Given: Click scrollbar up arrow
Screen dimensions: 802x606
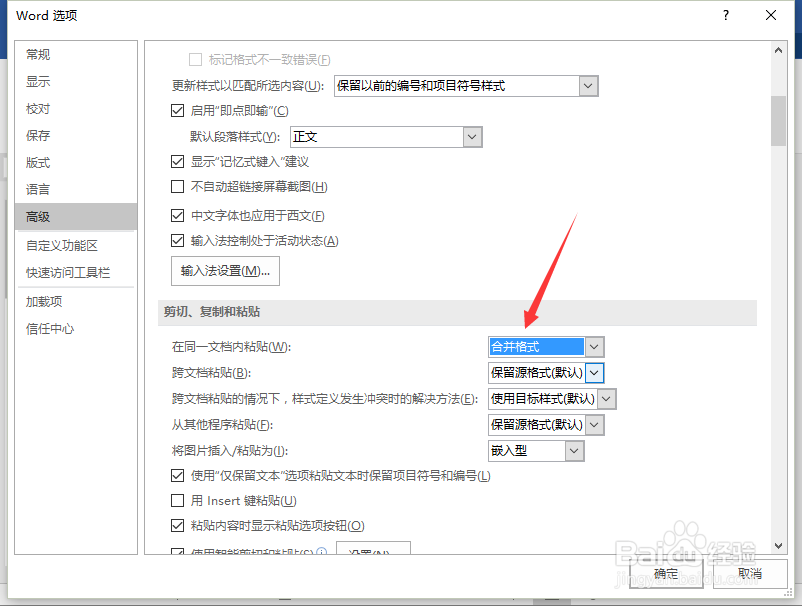Looking at the screenshot, I should (x=778, y=50).
